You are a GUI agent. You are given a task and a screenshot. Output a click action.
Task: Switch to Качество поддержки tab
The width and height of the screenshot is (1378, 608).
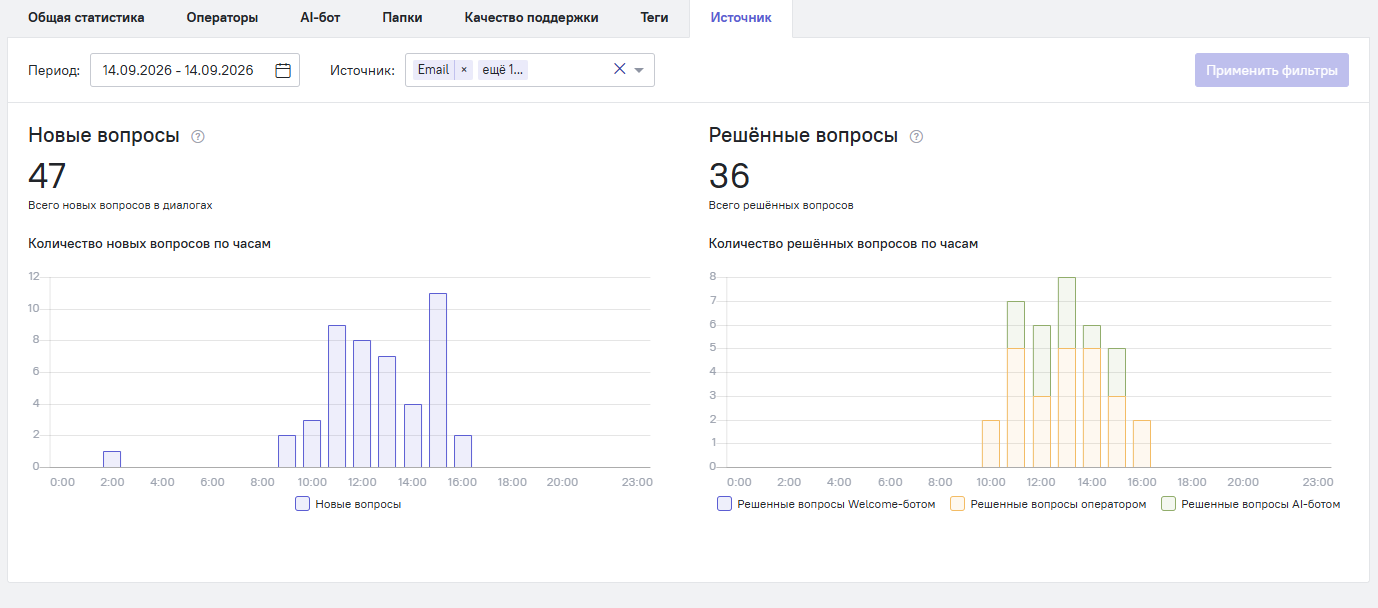[531, 18]
